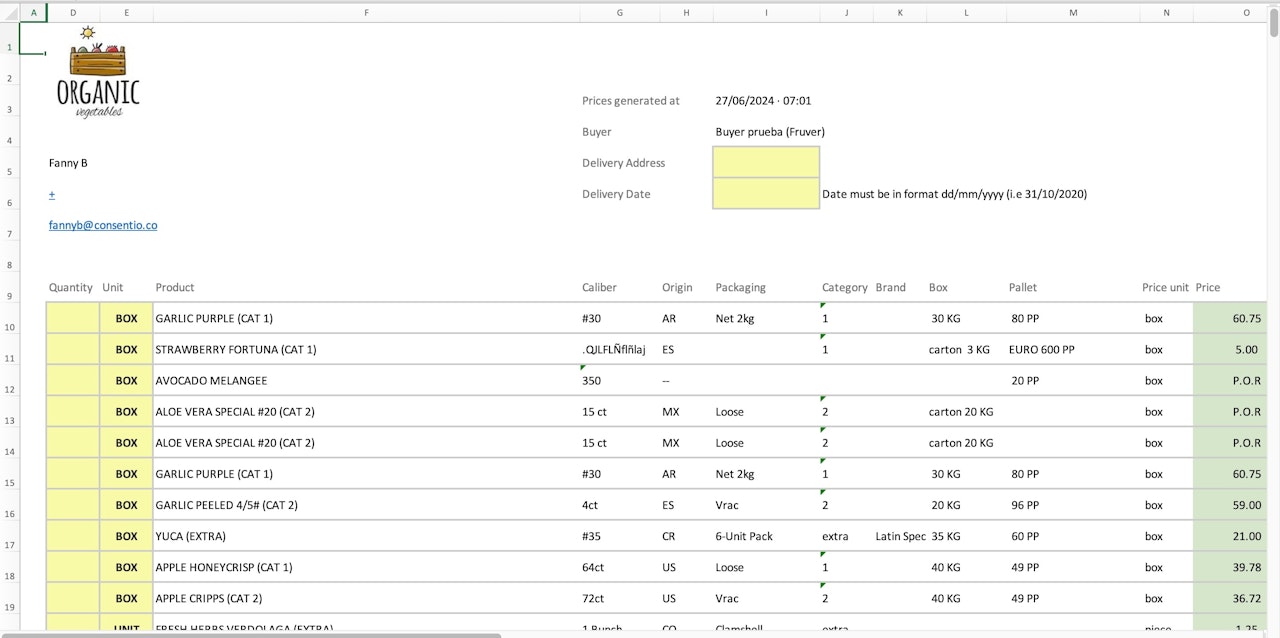Image resolution: width=1280 pixels, height=638 pixels.
Task: Click the AVOCADO MELANGEE product cell
Action: coord(211,381)
